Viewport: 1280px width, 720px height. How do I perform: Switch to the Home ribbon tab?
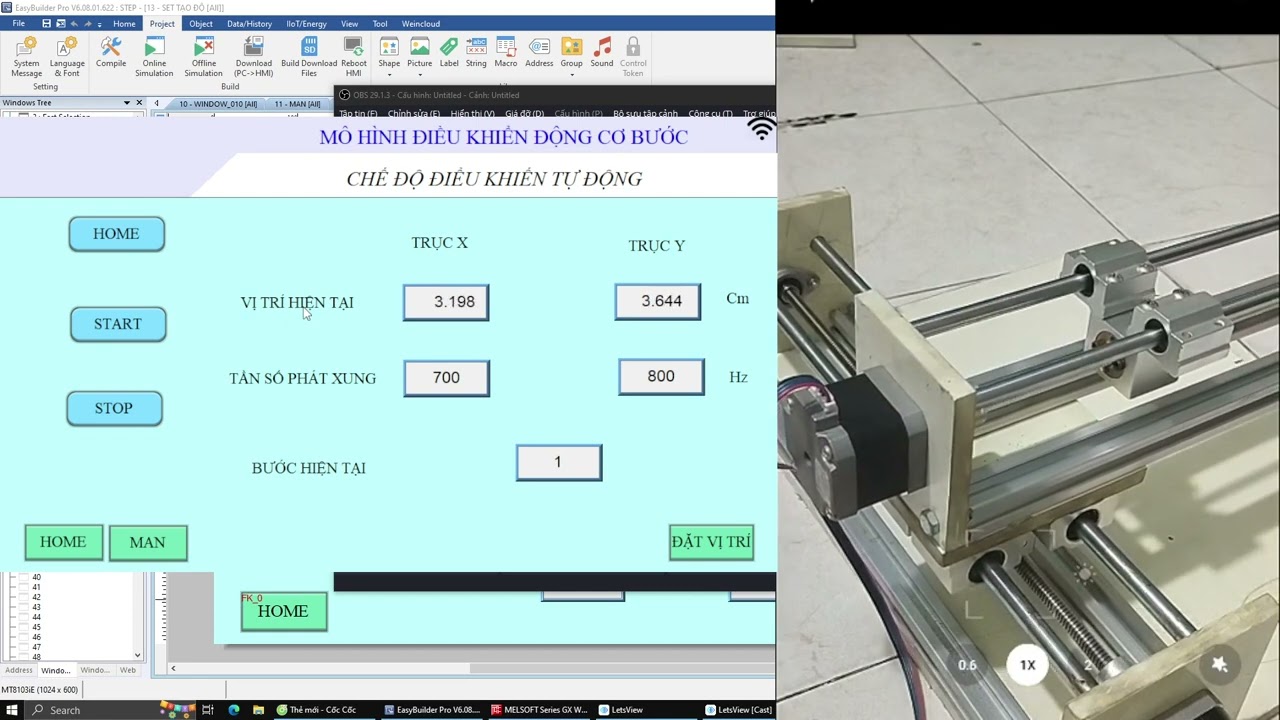[124, 23]
